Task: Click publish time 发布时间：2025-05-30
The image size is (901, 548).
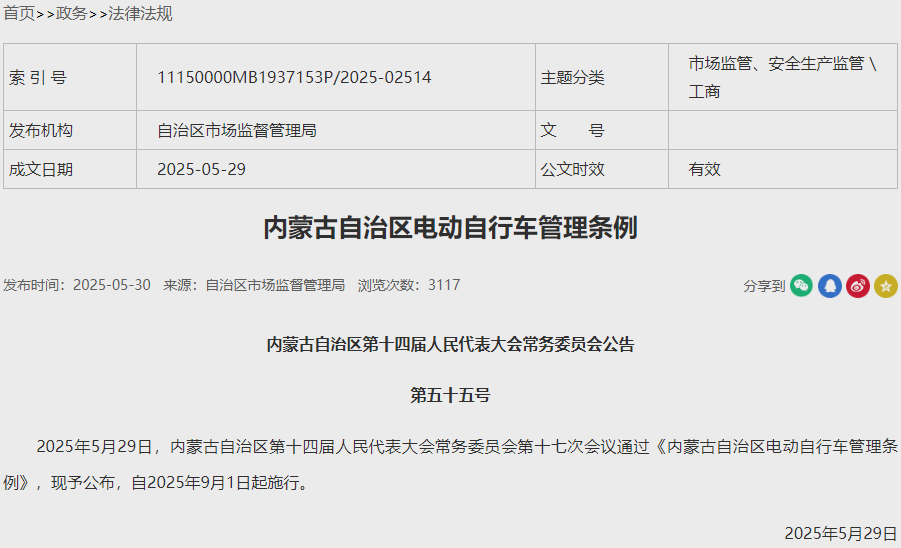Action: 77,285
